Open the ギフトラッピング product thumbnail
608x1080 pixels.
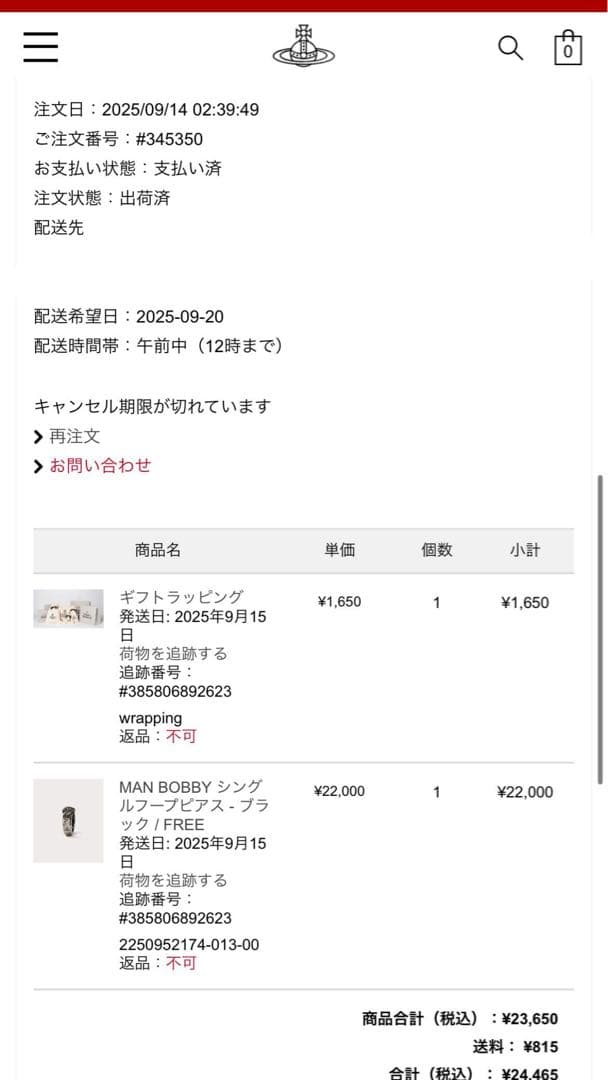[68, 608]
